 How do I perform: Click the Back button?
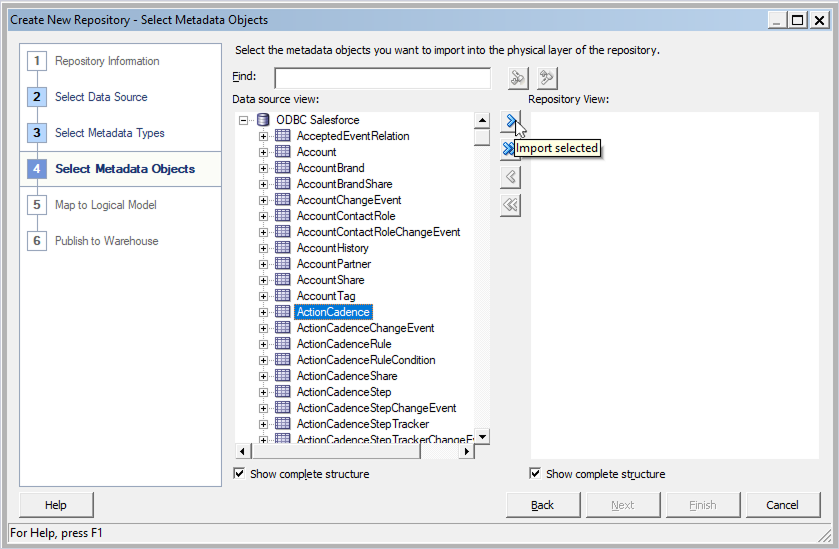pos(543,505)
